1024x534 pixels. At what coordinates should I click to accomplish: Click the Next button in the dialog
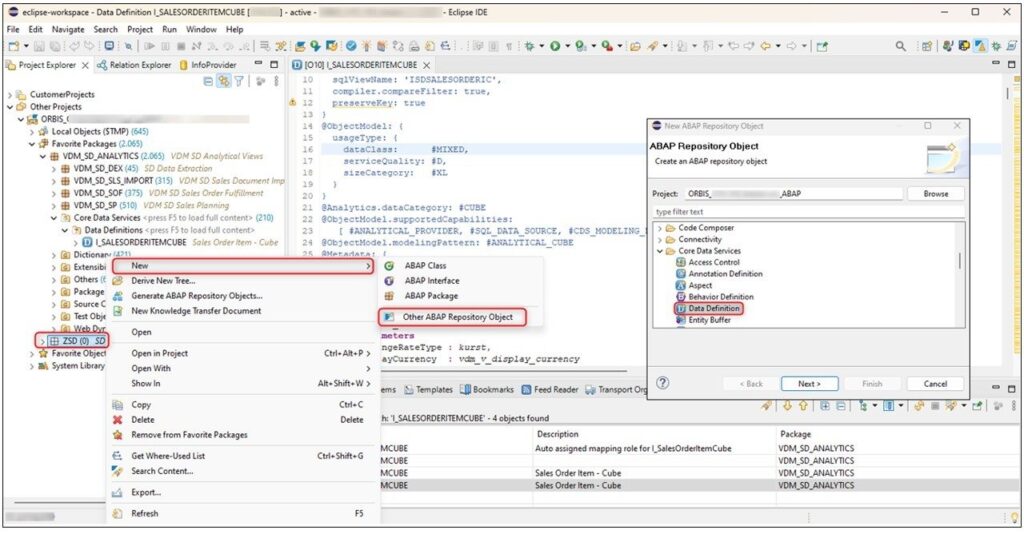[809, 384]
